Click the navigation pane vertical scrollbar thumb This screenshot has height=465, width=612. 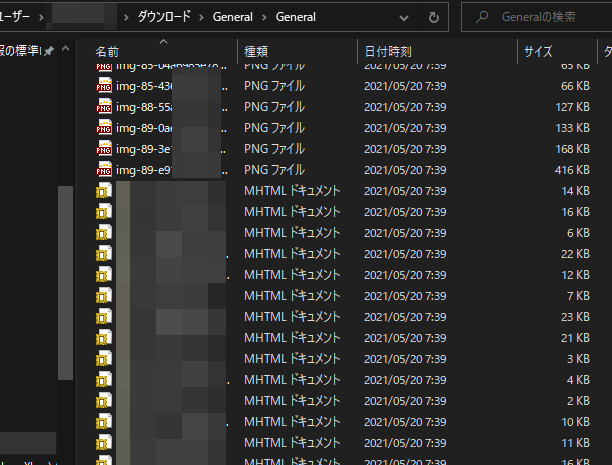65,283
